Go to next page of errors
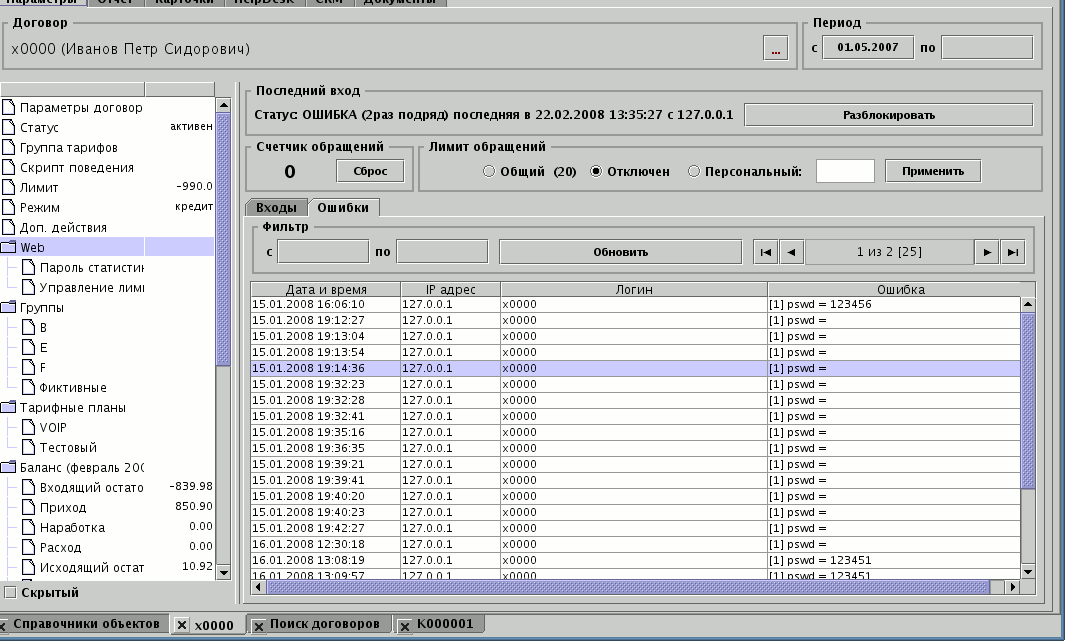 click(x=987, y=252)
